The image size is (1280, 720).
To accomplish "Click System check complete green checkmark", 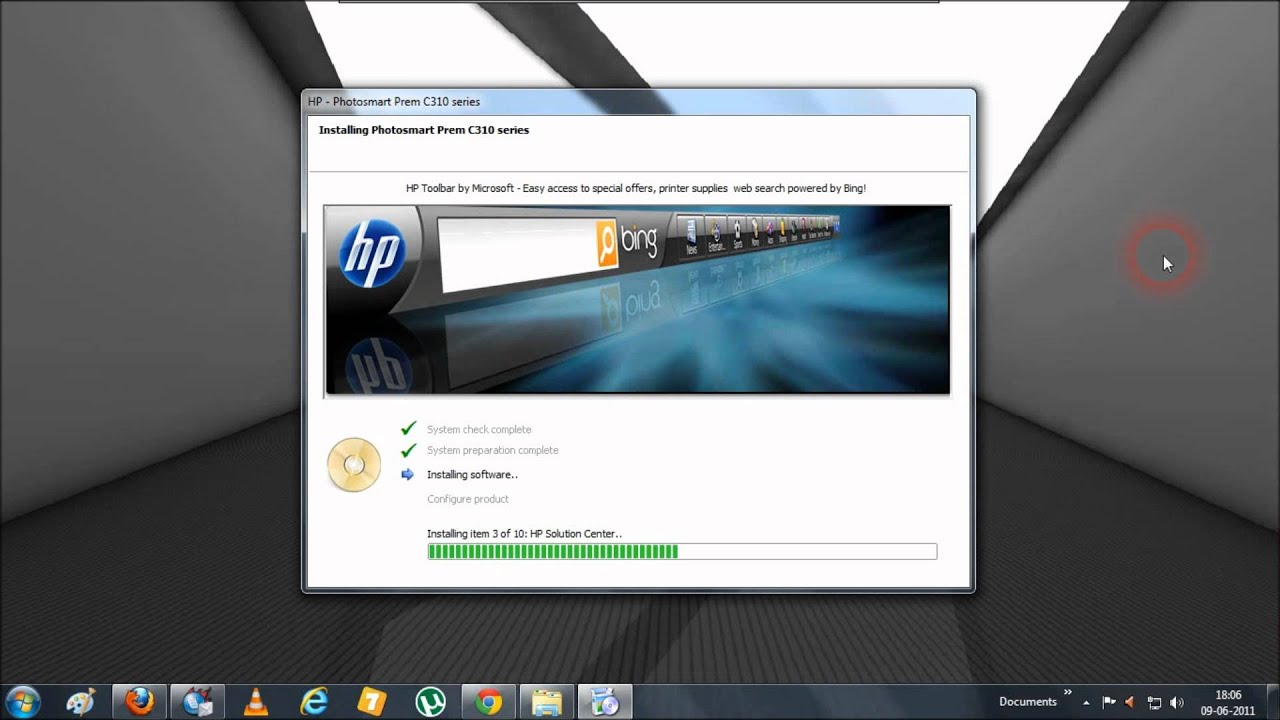I will pyautogui.click(x=408, y=428).
